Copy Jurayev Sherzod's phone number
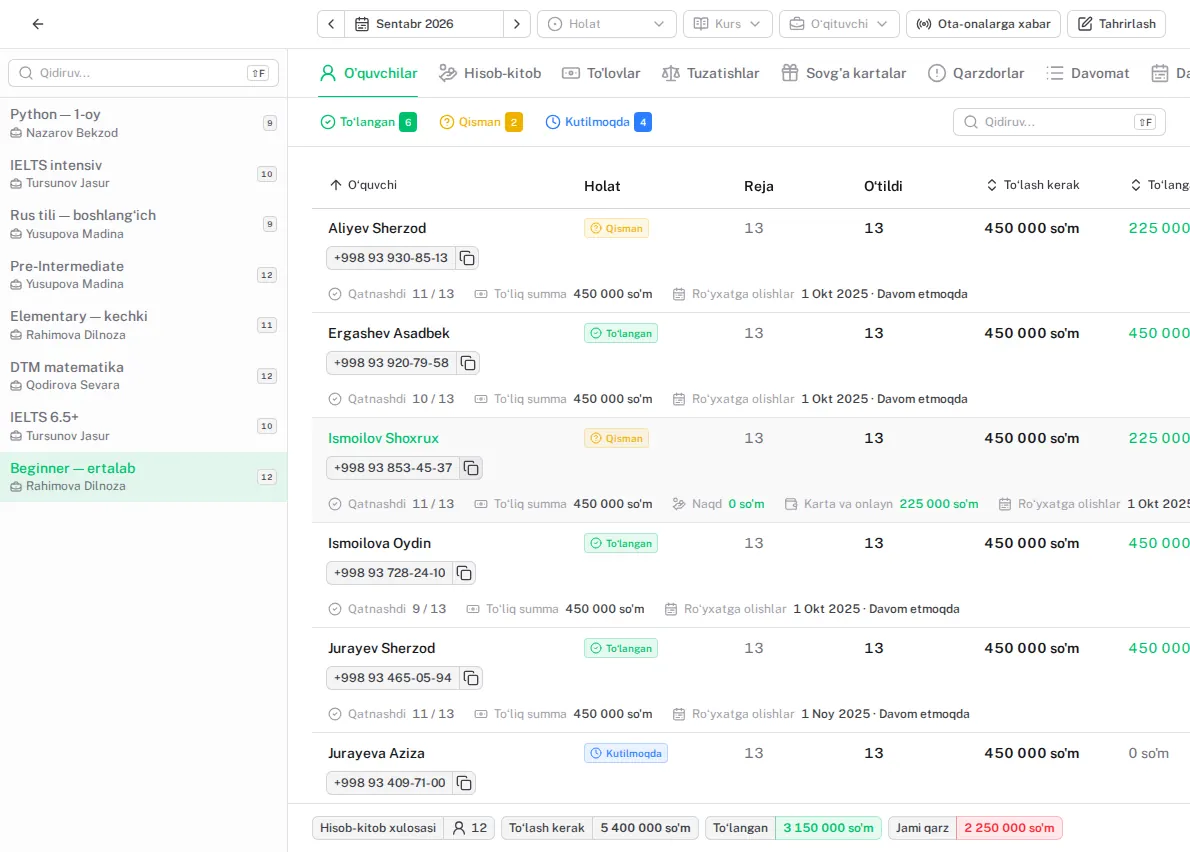The height and width of the screenshot is (852, 1190). pos(471,678)
